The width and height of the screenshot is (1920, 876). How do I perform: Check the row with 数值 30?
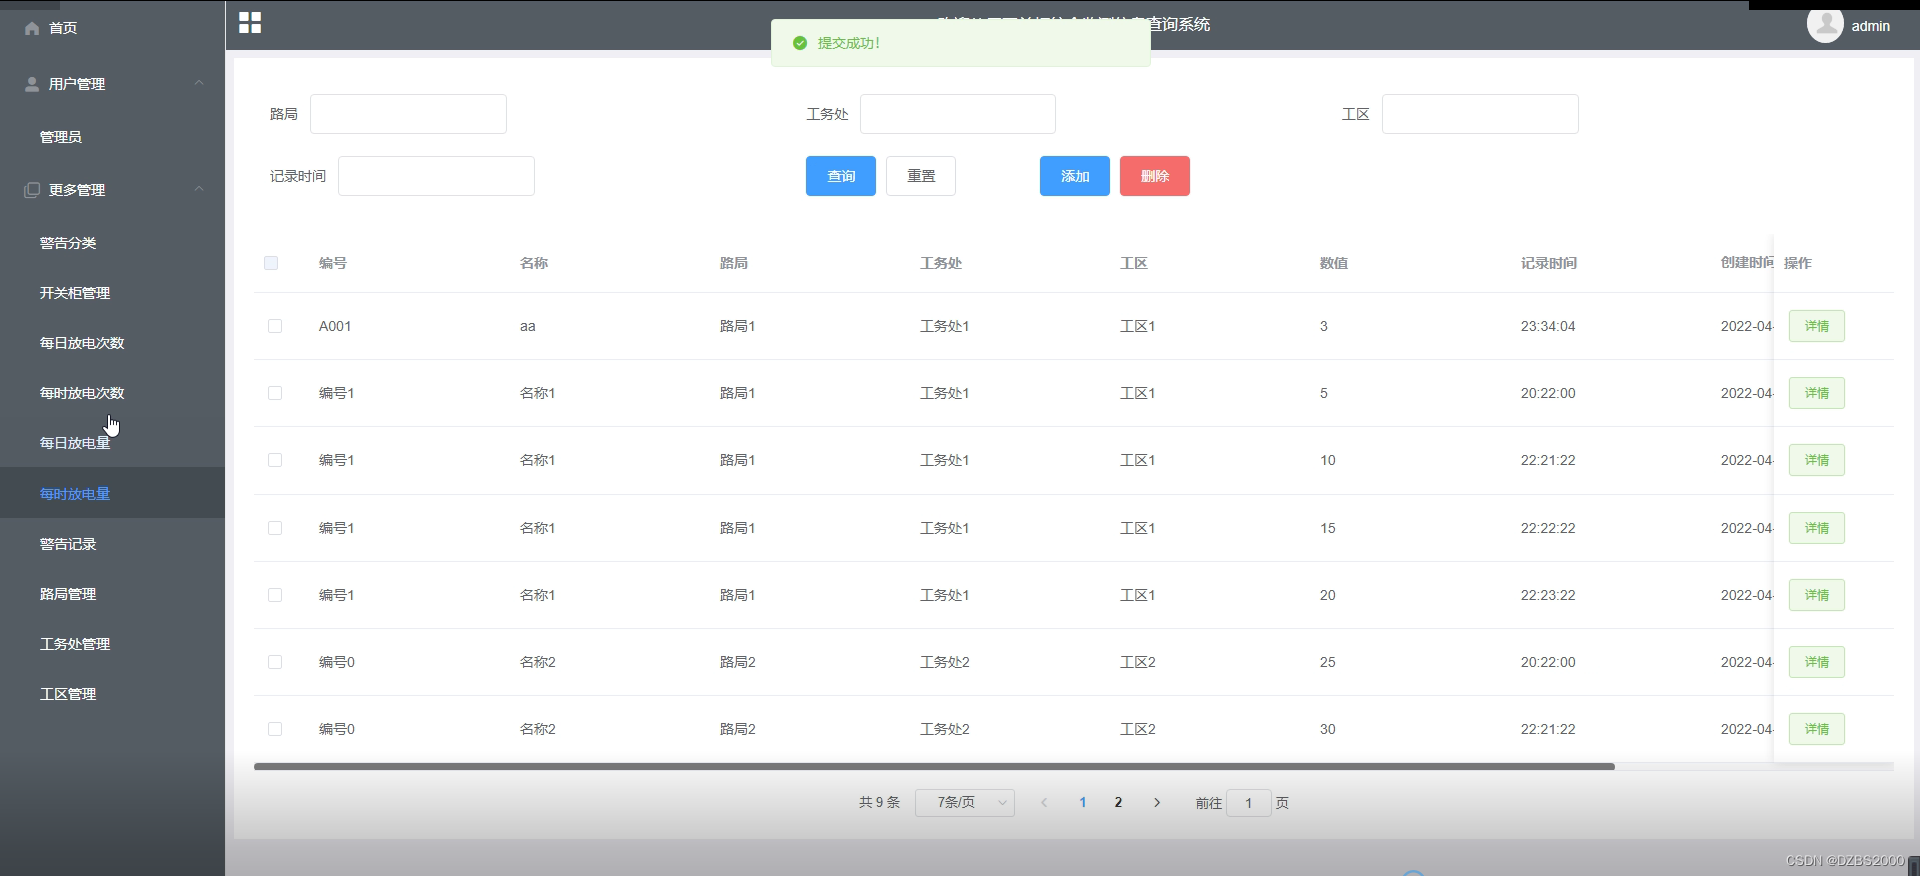coord(275,729)
